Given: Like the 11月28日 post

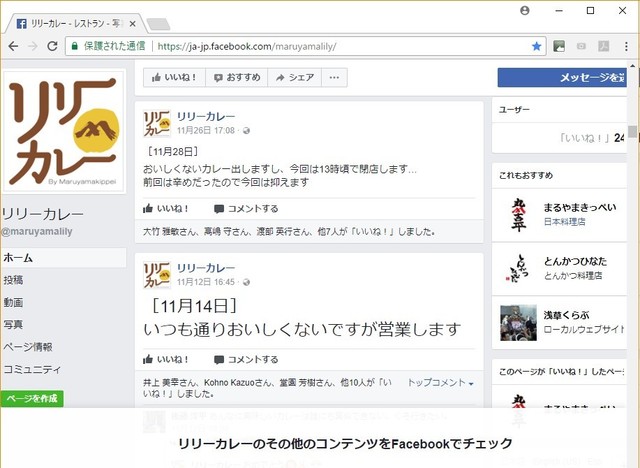Looking at the screenshot, I should coord(166,209).
